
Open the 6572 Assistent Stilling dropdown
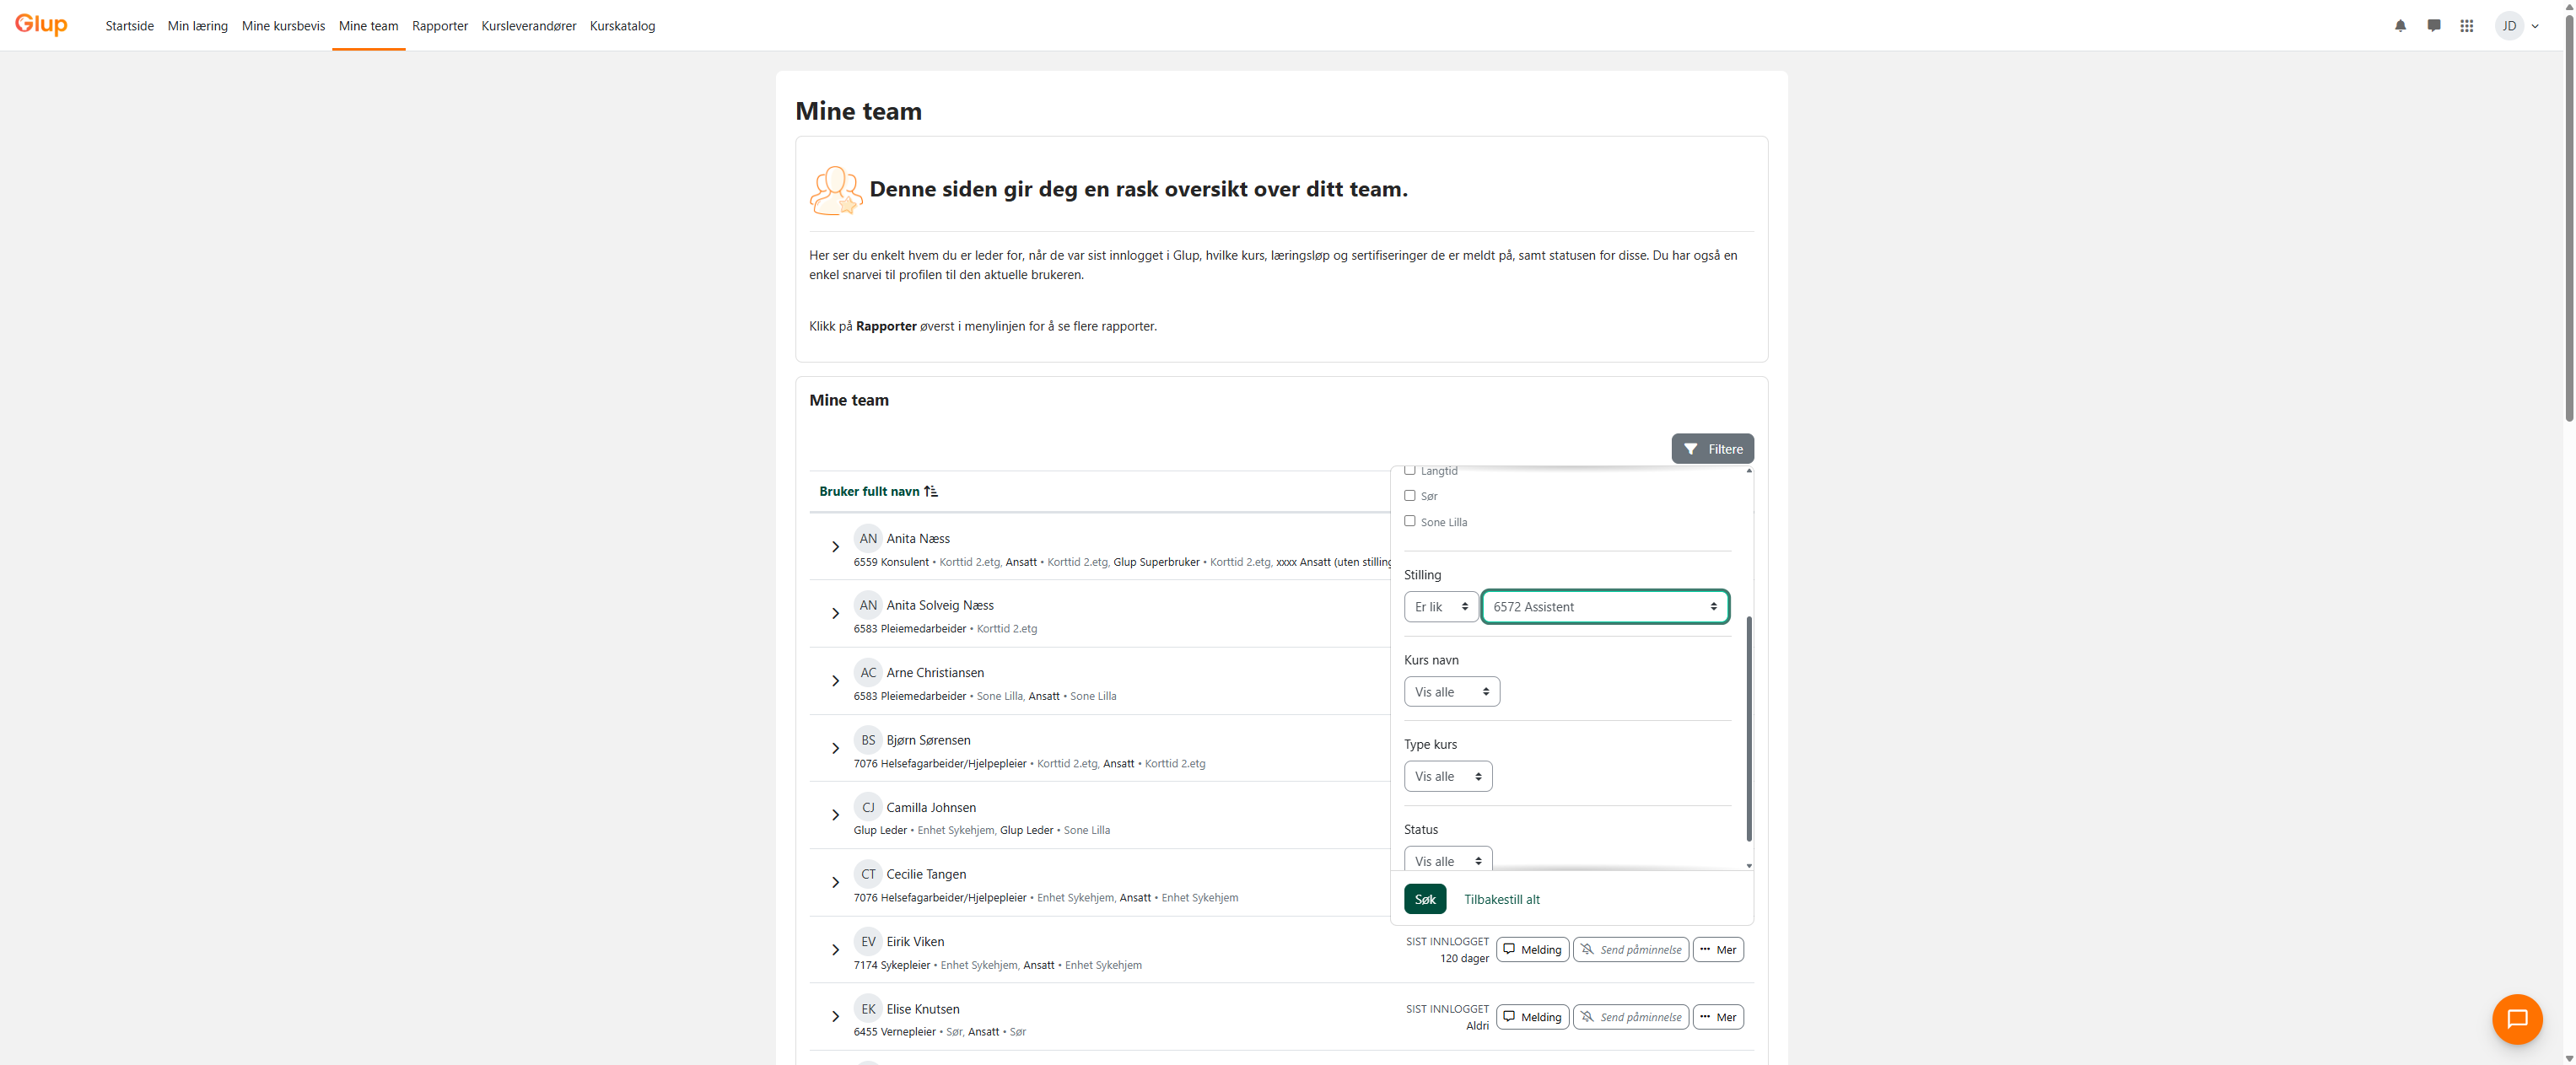(x=1605, y=607)
